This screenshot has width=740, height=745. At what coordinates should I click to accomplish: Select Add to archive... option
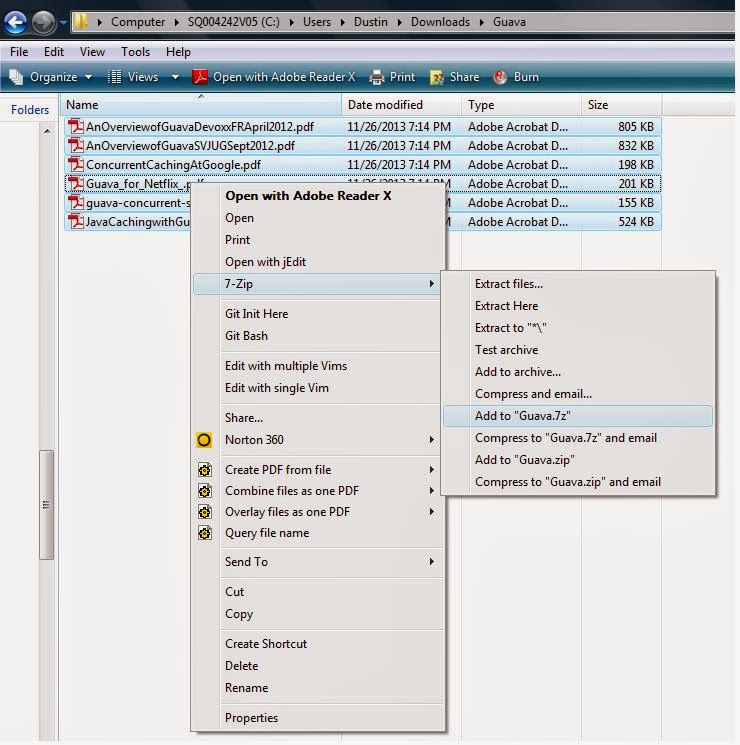518,372
